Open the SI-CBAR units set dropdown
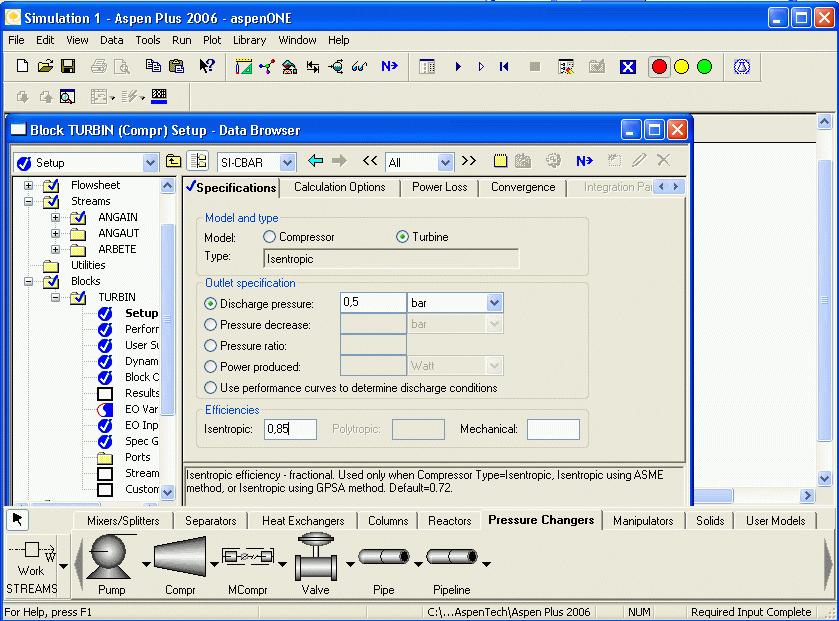Viewport: 839px width, 621px height. (x=287, y=163)
